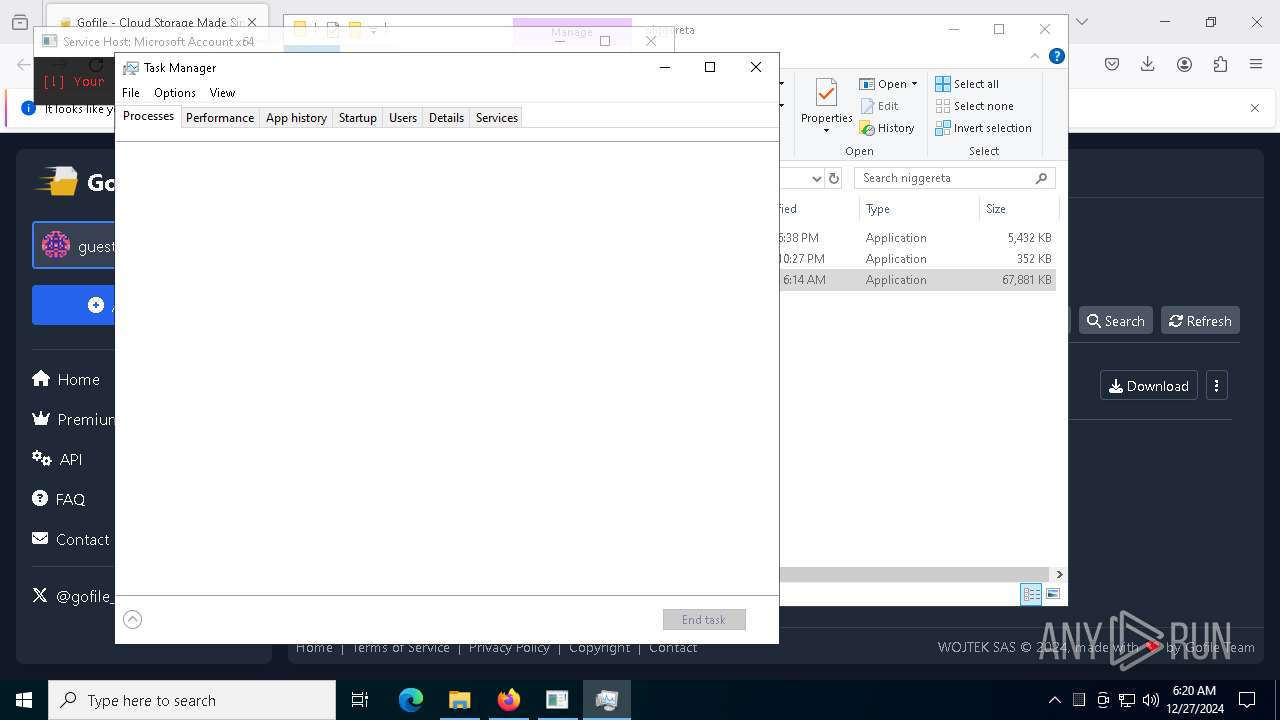Open the @gofile X link in sidebar
The height and width of the screenshot is (720, 1280).
[72, 596]
